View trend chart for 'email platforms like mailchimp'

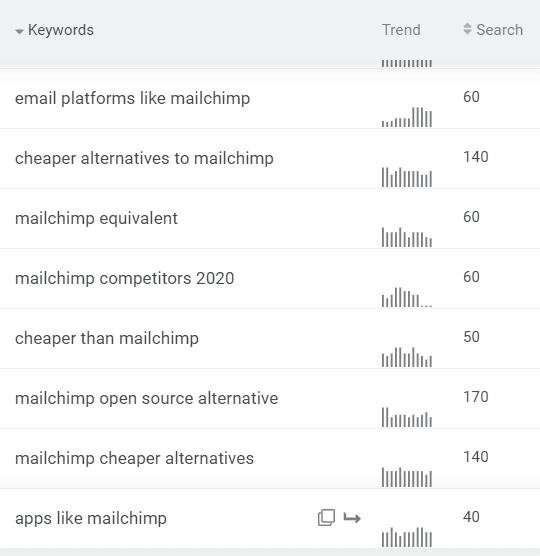click(x=407, y=117)
